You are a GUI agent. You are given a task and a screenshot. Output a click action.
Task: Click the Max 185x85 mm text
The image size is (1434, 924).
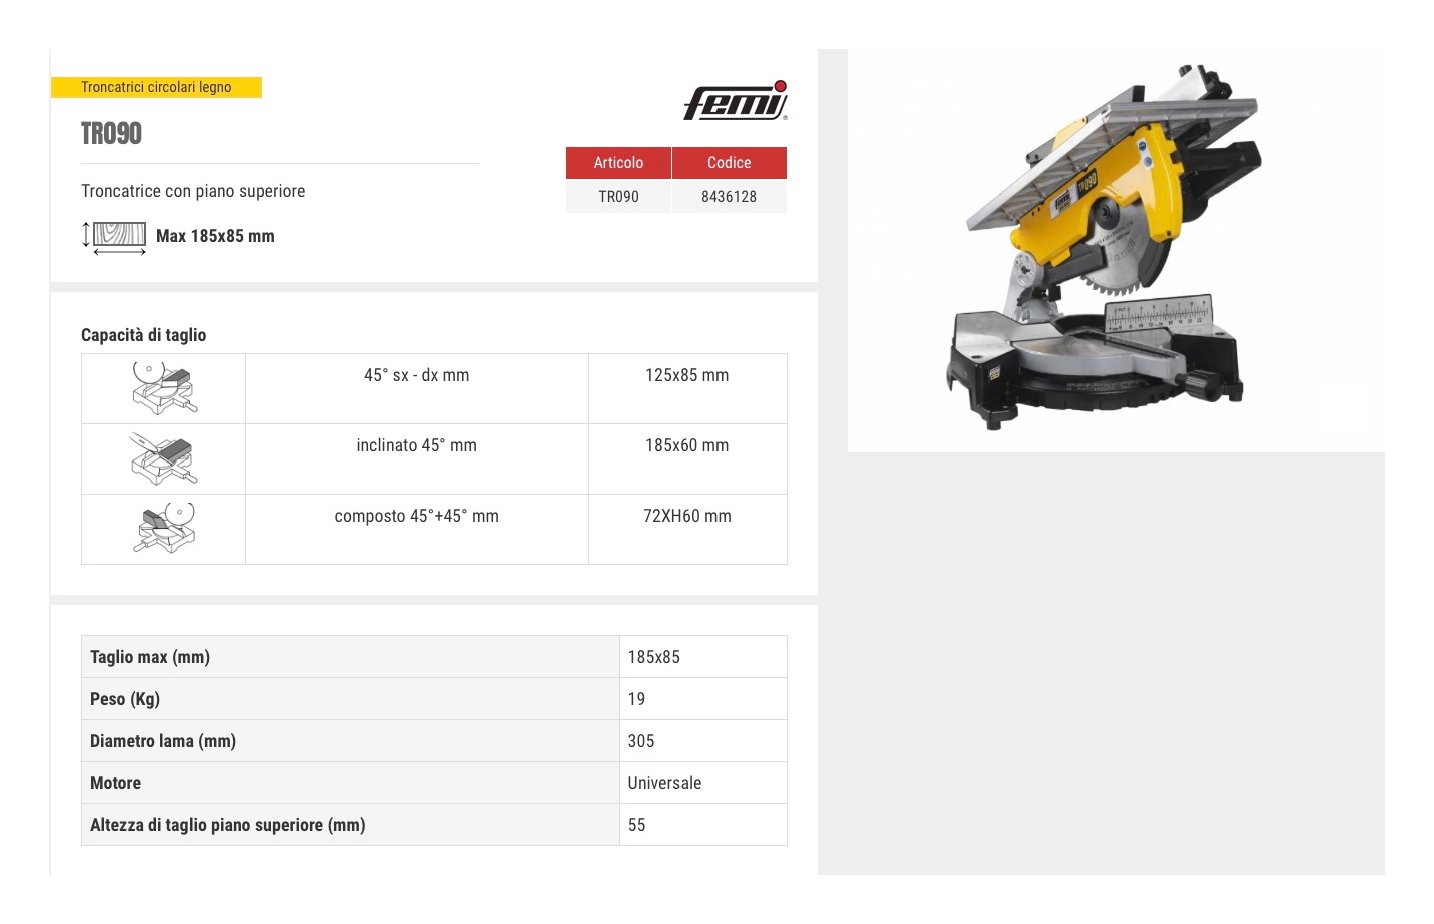coord(215,236)
